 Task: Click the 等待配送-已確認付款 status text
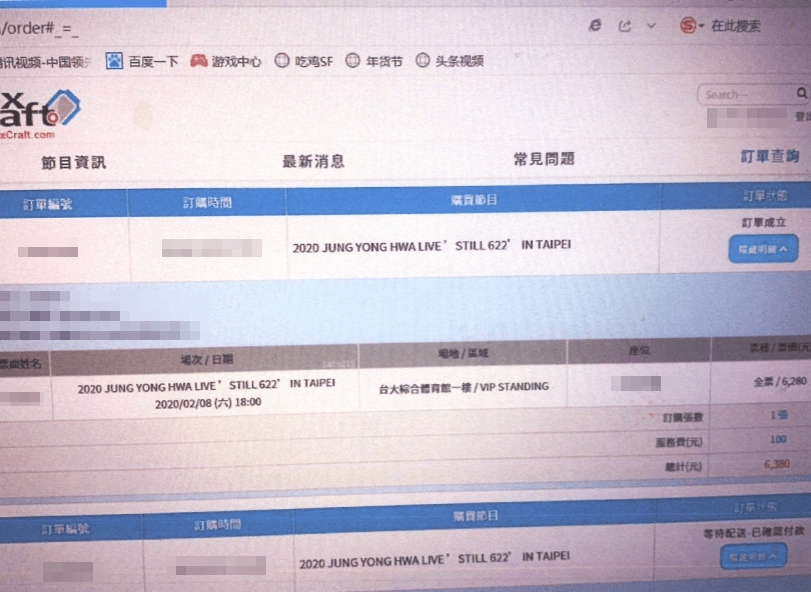coord(754,532)
